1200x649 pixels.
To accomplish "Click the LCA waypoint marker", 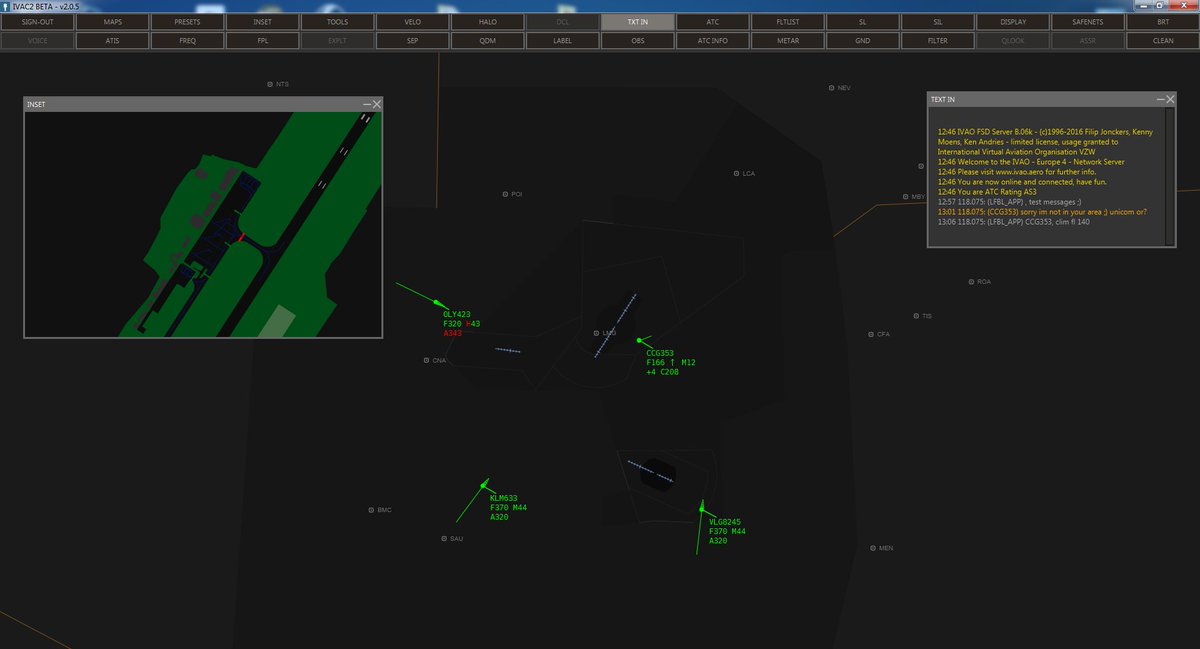I will coord(737,173).
